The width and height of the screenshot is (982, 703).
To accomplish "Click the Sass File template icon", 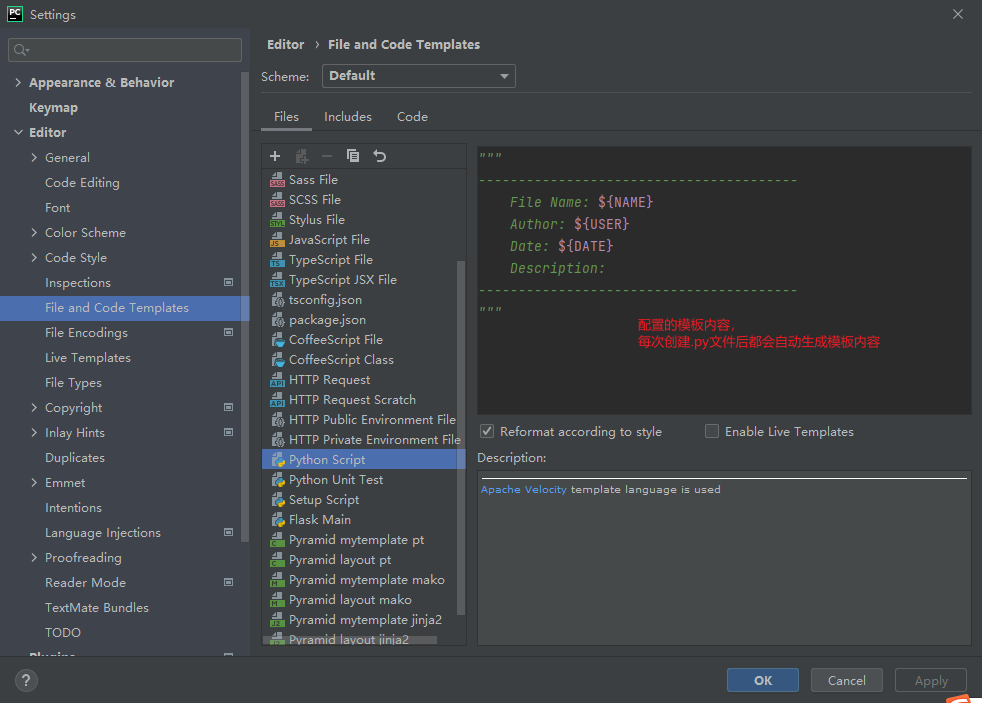I will click(x=277, y=180).
